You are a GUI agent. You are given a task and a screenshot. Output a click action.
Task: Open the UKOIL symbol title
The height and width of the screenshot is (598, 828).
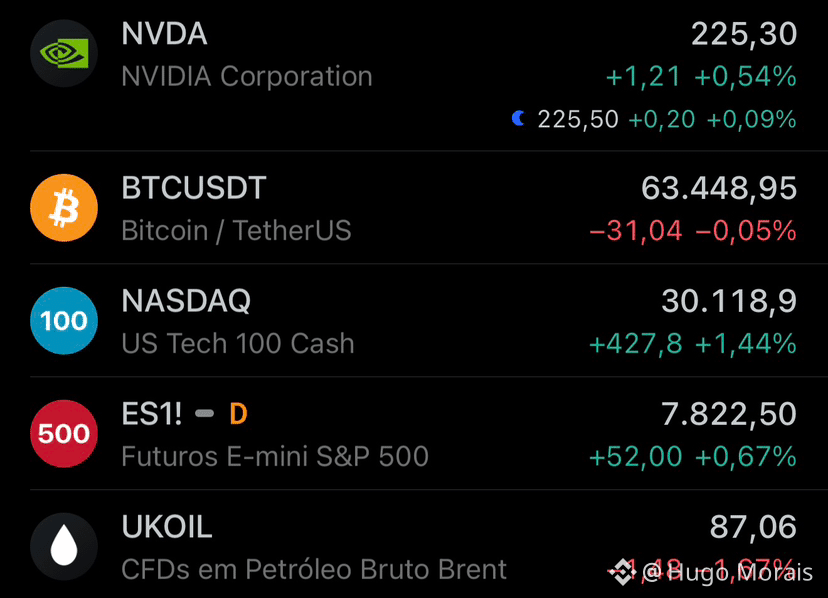pos(167,527)
